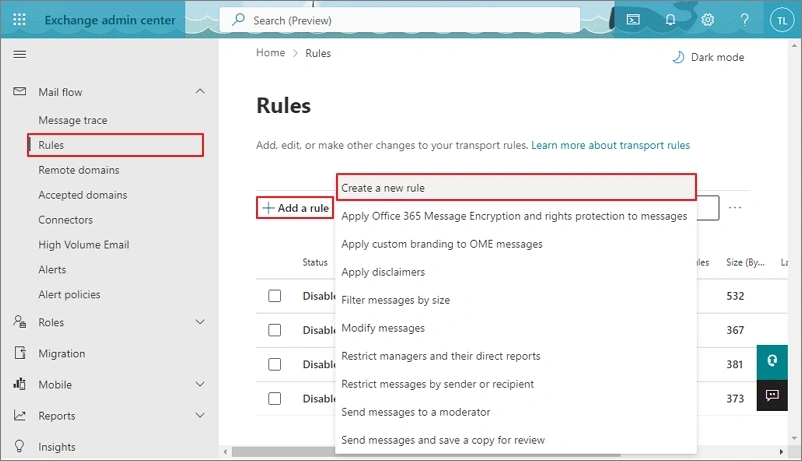Check the box for the 373 size rule
The height and width of the screenshot is (461, 802).
(x=275, y=399)
